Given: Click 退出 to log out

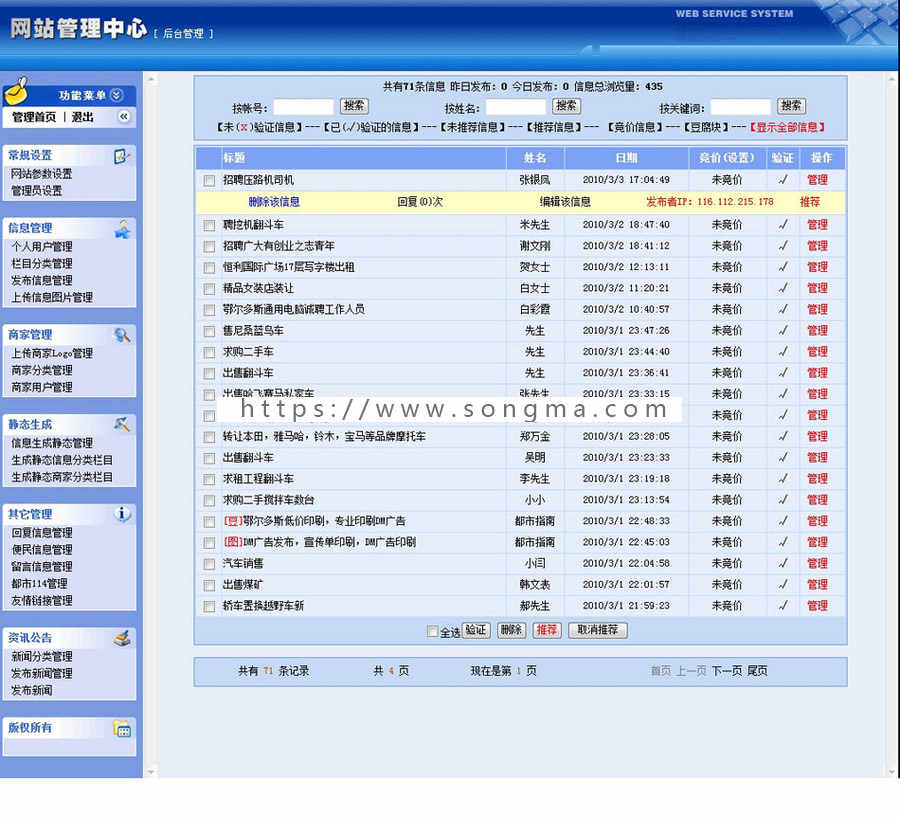Looking at the screenshot, I should (83, 117).
